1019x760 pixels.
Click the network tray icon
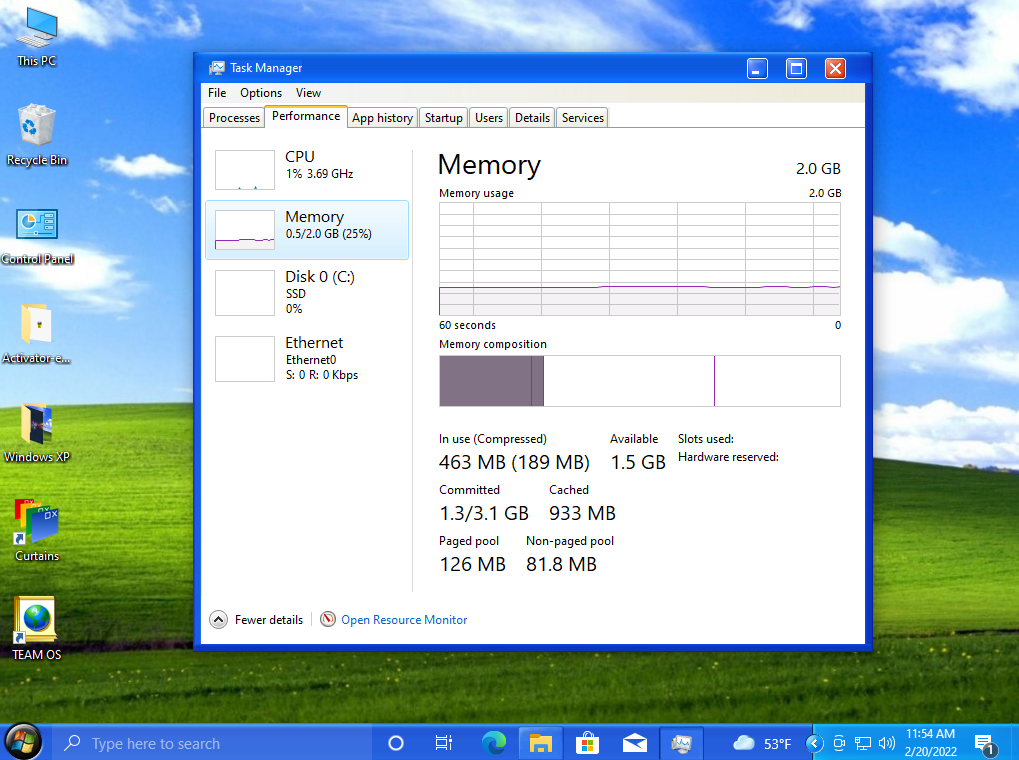(x=862, y=743)
